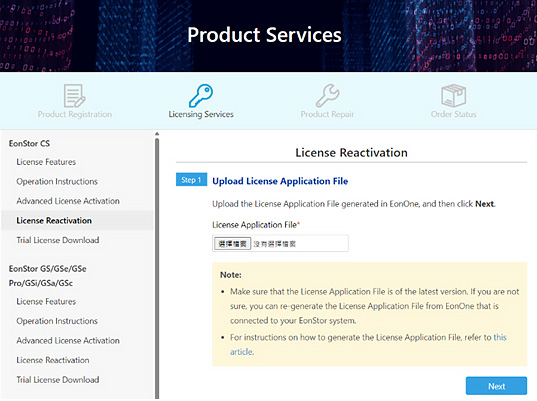Open Advanced License Activation under EonStor CS
Viewport: 537px width, 401px height.
68,201
